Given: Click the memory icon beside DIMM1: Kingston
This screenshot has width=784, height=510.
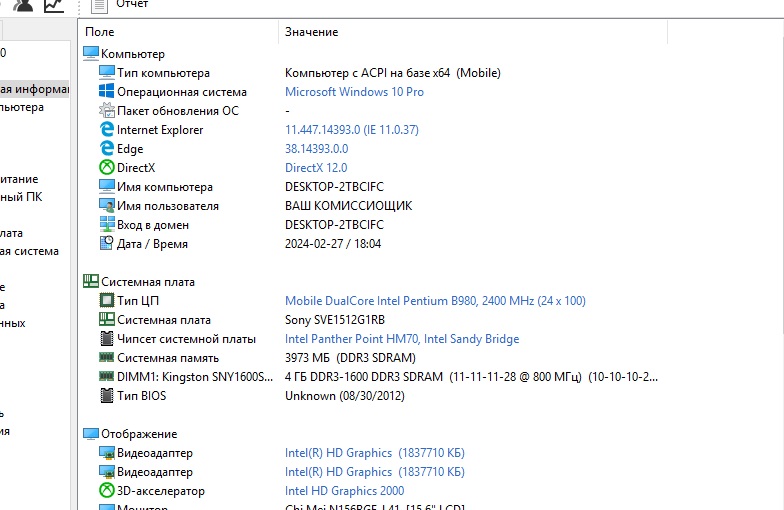Looking at the screenshot, I should click(x=106, y=376).
